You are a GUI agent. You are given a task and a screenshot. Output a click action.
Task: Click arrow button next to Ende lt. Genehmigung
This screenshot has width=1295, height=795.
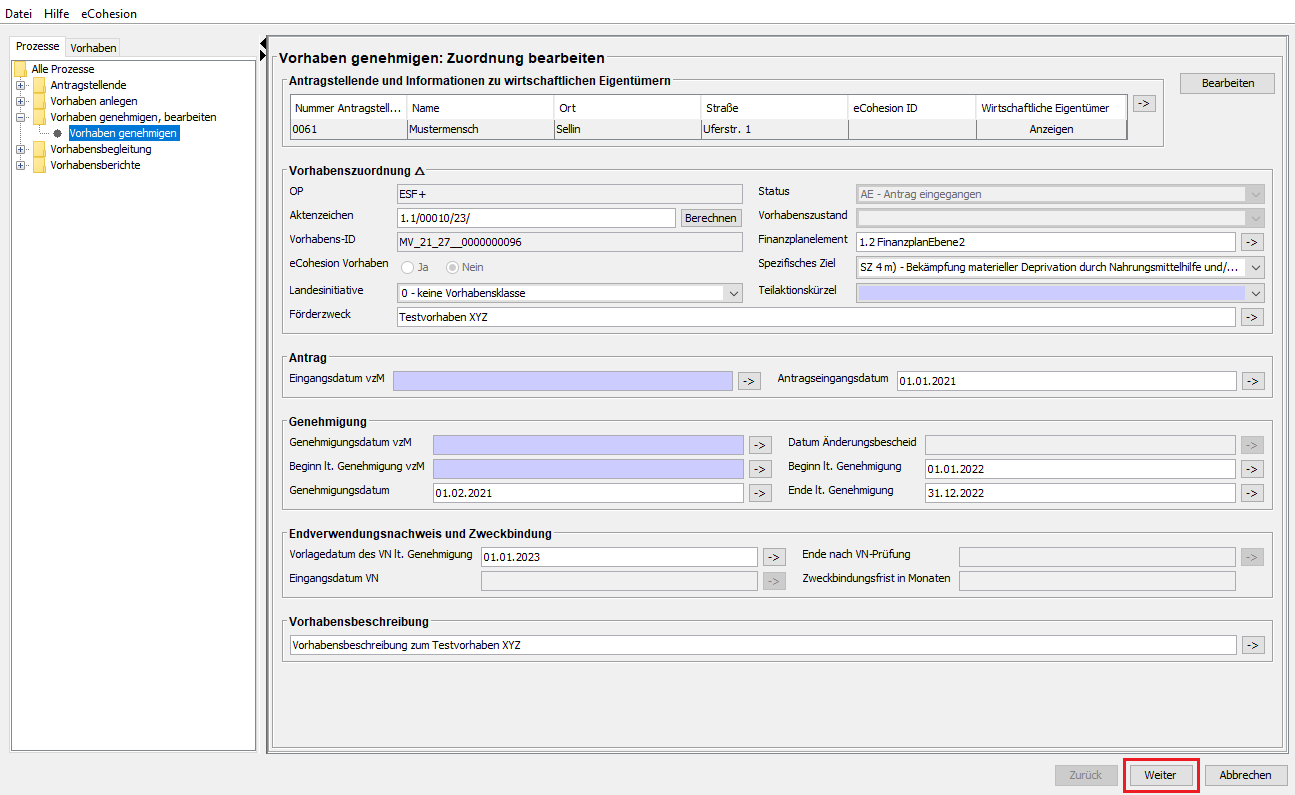[1252, 493]
